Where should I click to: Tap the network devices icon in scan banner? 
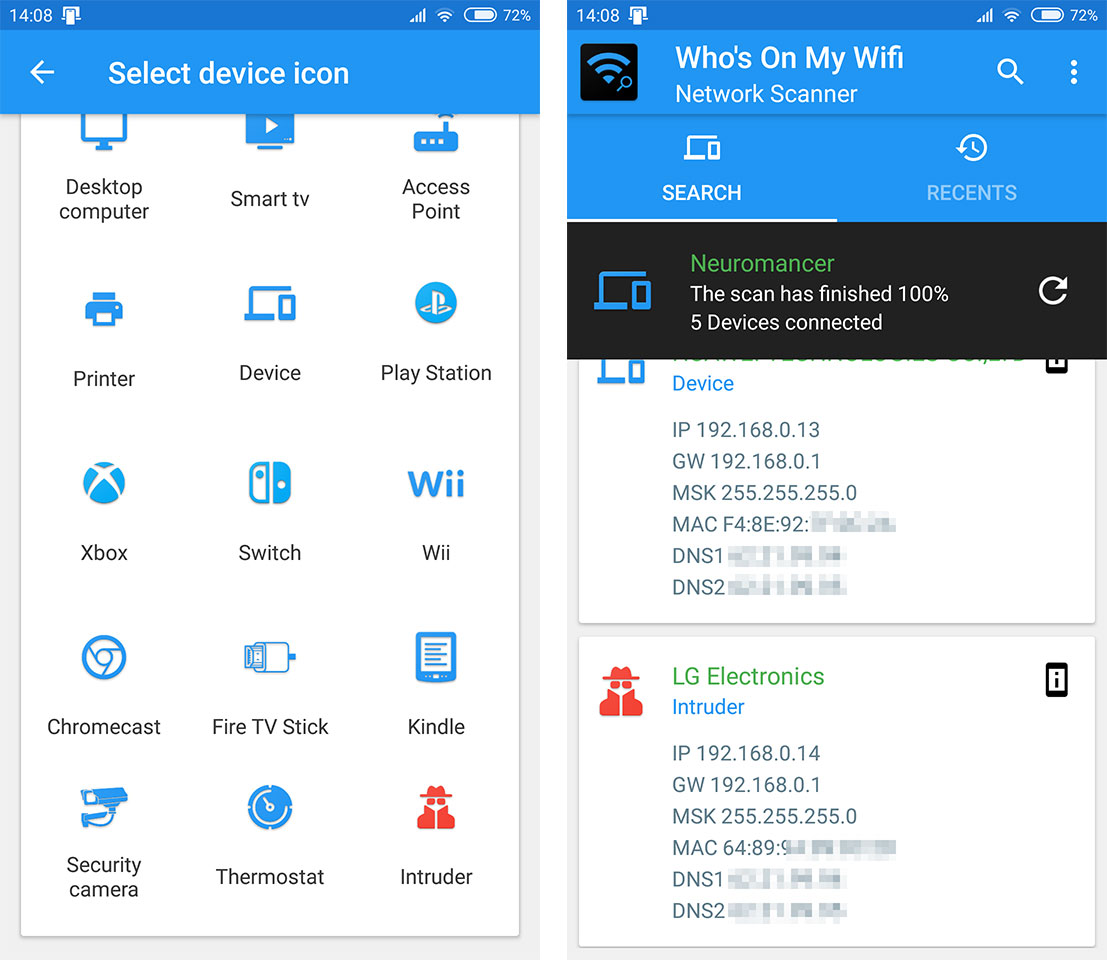pos(622,291)
